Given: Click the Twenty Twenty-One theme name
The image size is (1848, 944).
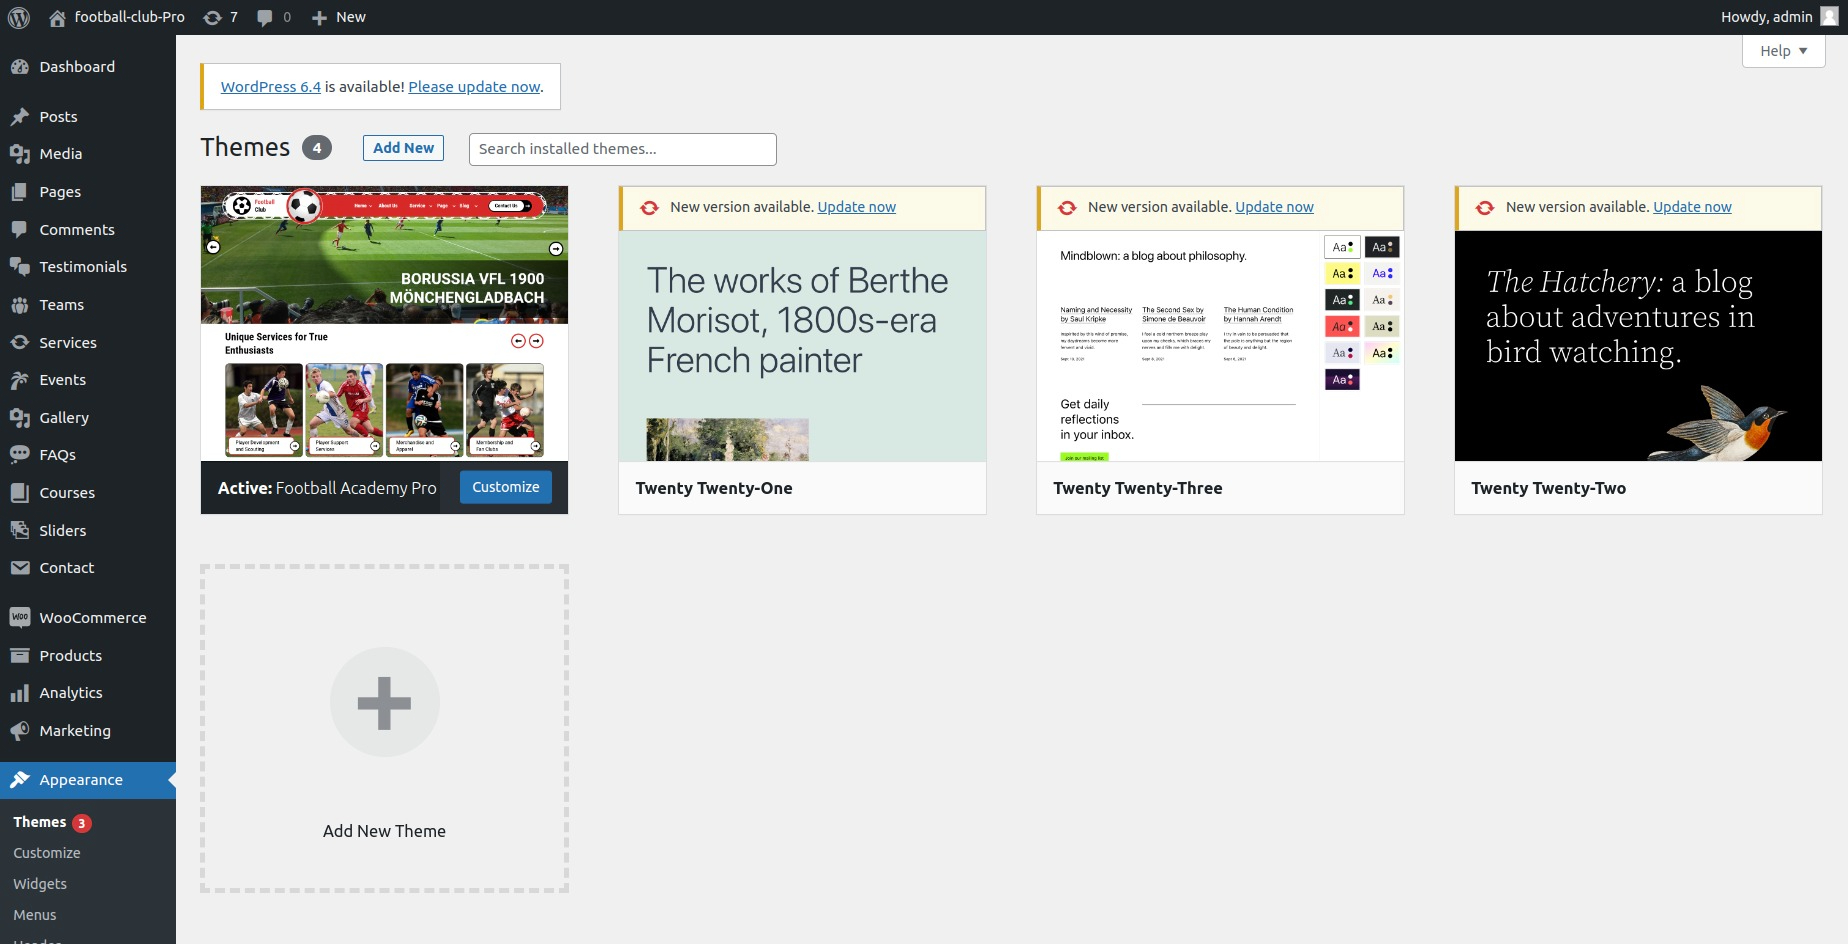Looking at the screenshot, I should [x=714, y=488].
